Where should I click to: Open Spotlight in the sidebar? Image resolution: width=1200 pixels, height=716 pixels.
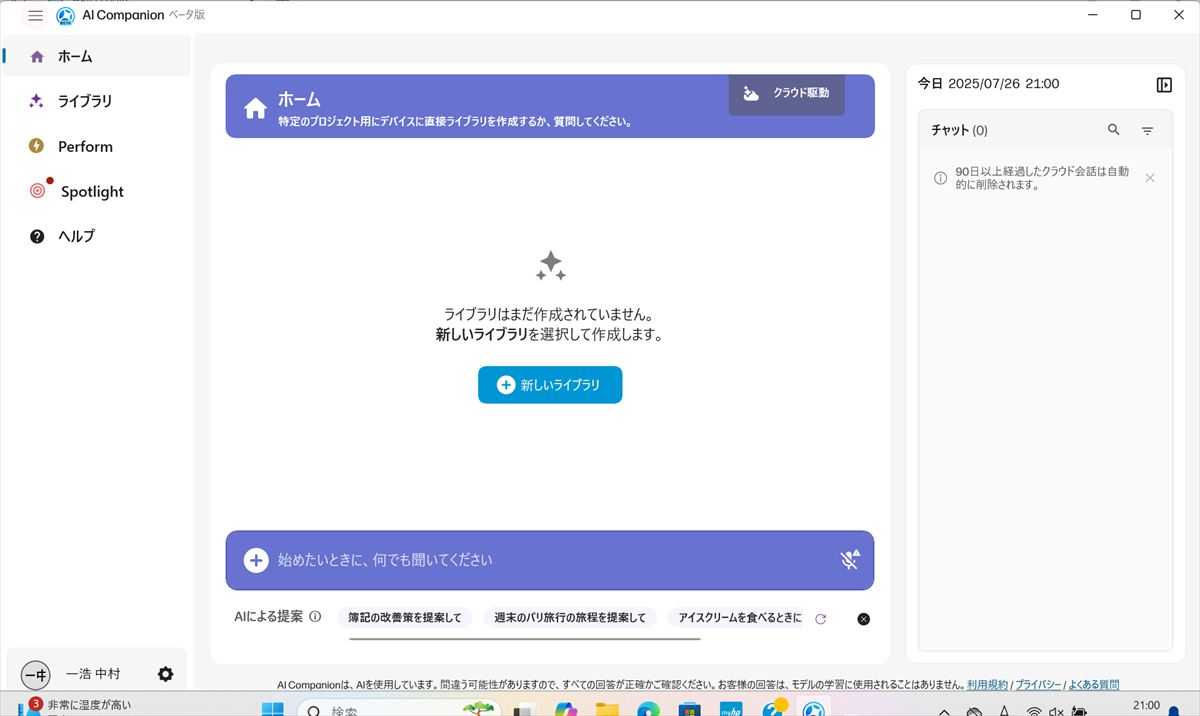click(x=97, y=191)
